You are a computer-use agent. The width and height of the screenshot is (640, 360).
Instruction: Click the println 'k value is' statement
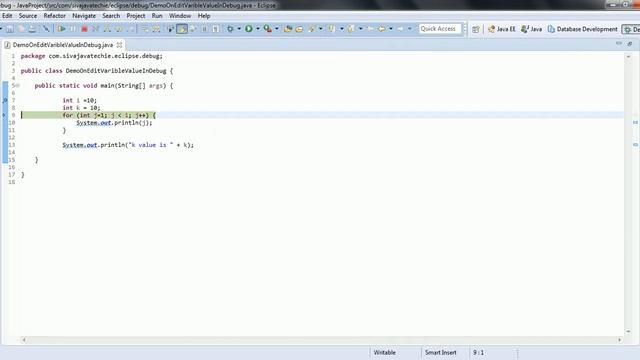coord(128,145)
